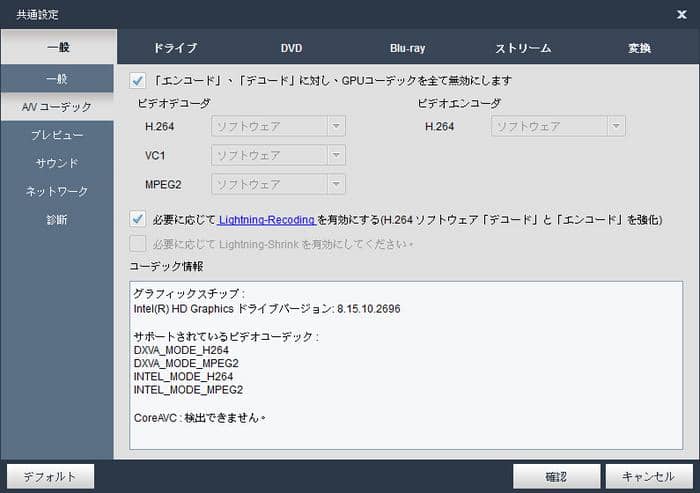Close the 共通設定 dialog with the X
This screenshot has height=493, width=700.
click(x=681, y=15)
